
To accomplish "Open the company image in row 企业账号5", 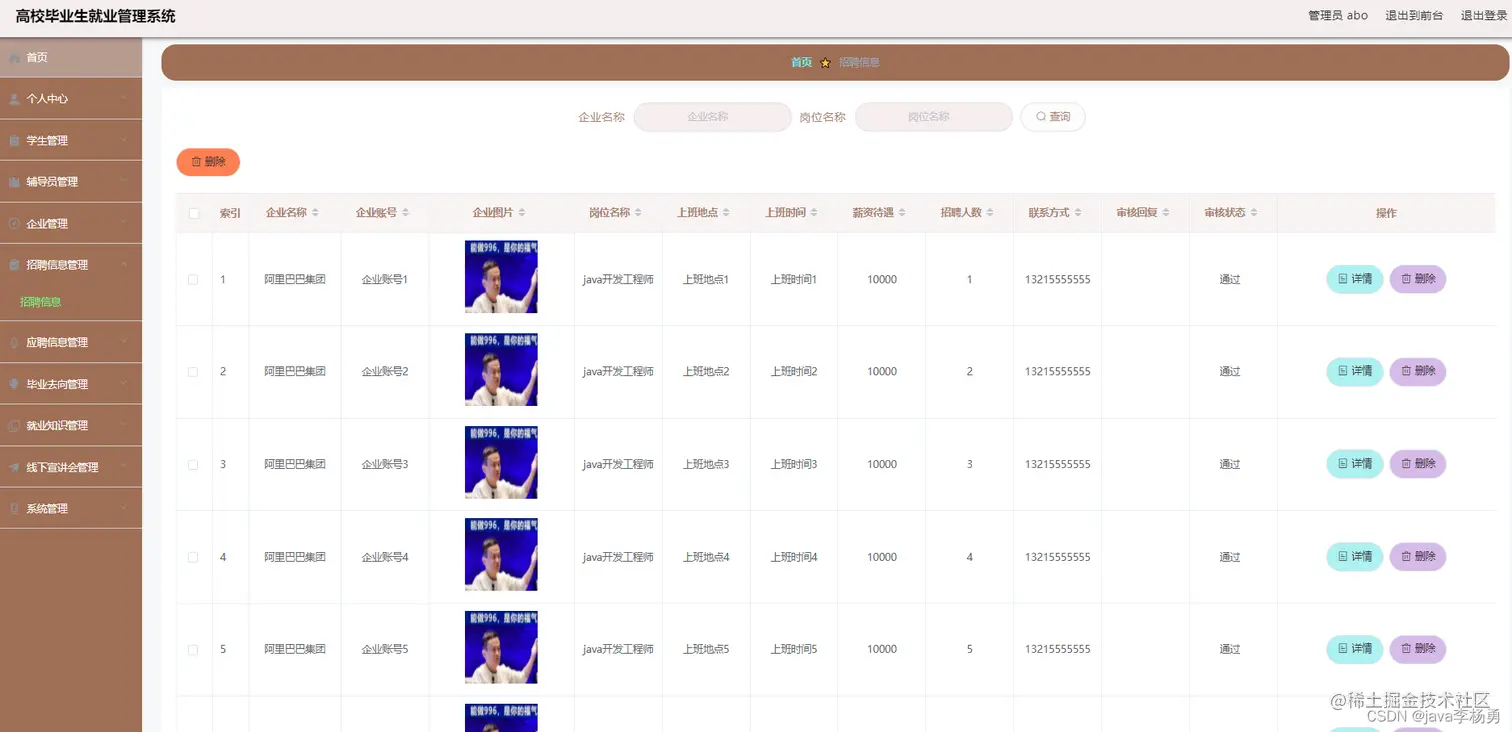I will 501,647.
